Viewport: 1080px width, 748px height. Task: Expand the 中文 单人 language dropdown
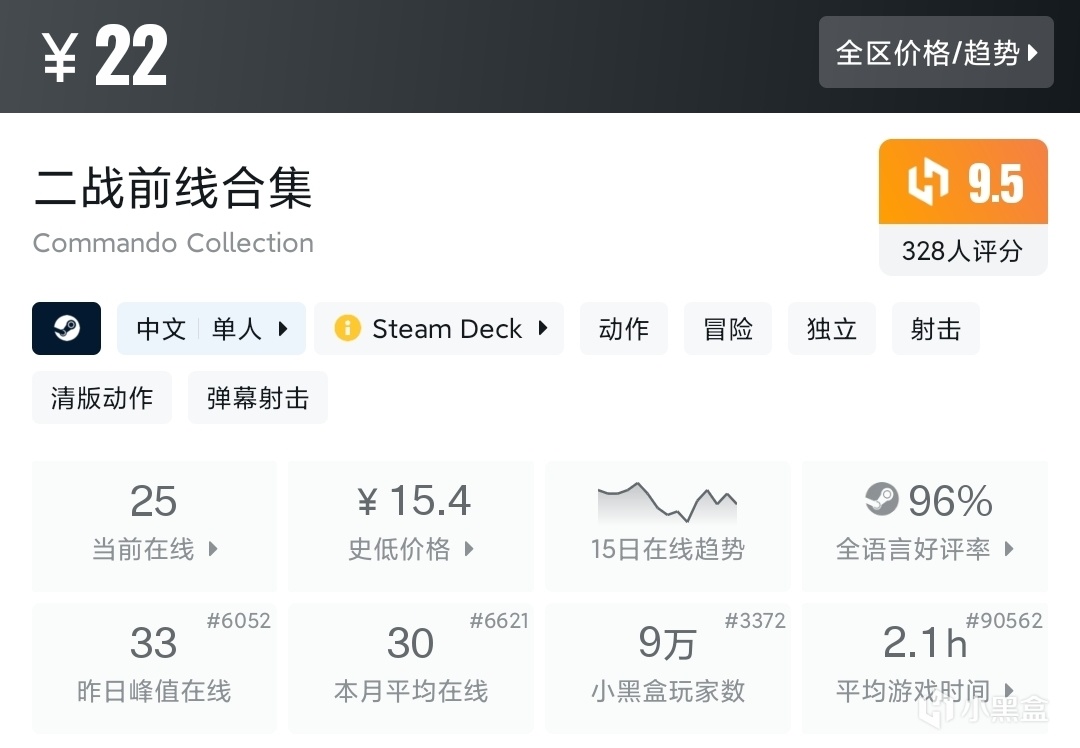pyautogui.click(x=283, y=329)
